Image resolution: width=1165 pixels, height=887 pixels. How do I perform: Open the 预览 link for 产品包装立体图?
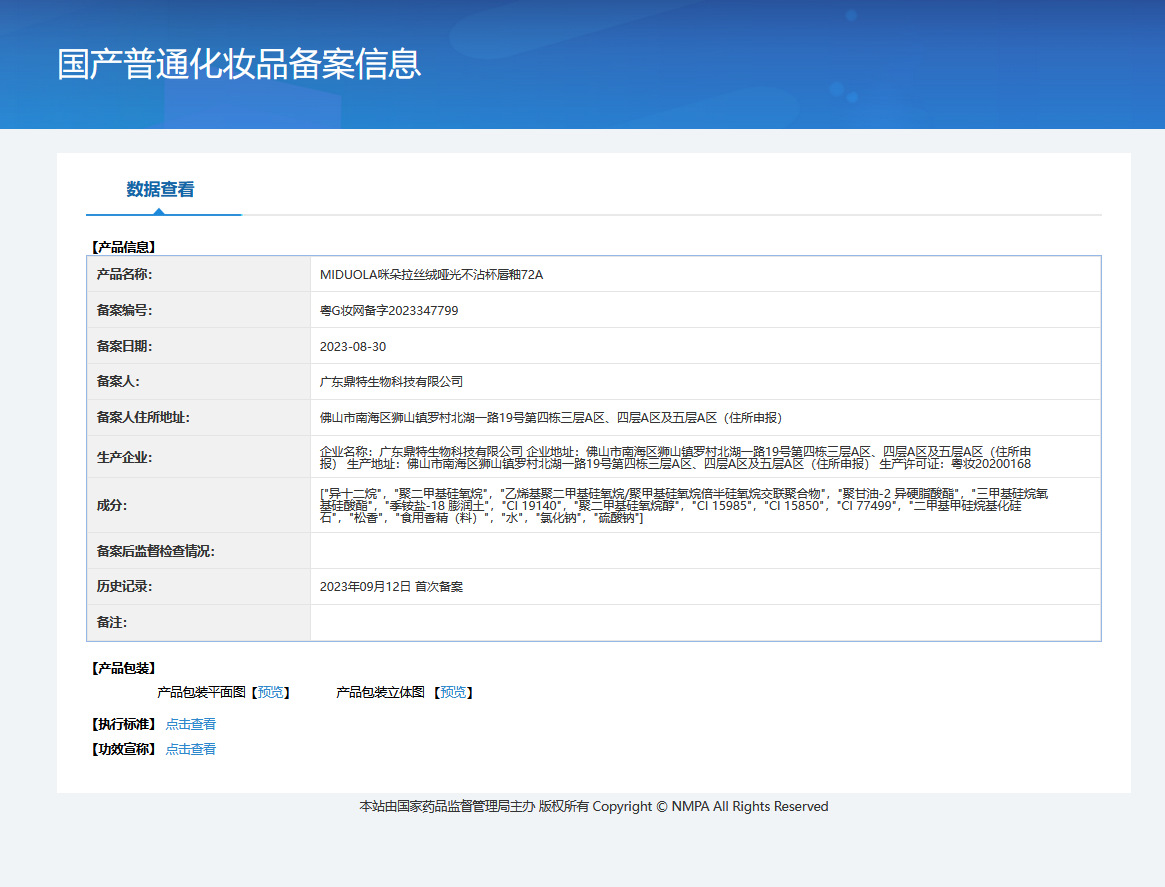(x=453, y=692)
